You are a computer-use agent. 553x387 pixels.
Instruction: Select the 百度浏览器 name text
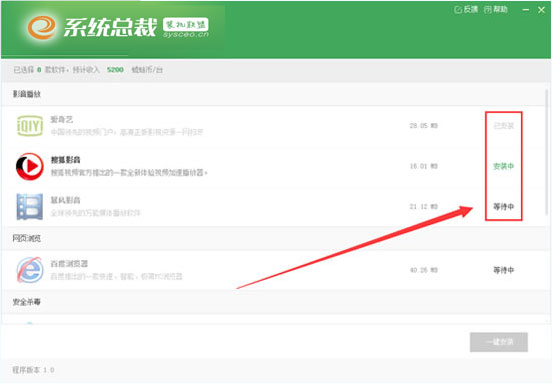coord(69,264)
